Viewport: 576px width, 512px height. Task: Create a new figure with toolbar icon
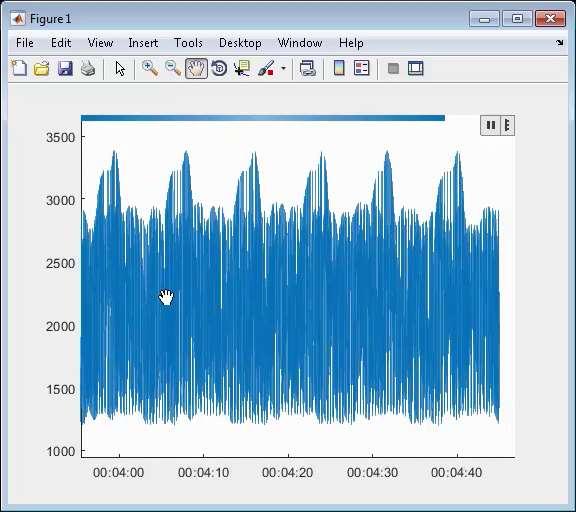point(19,68)
